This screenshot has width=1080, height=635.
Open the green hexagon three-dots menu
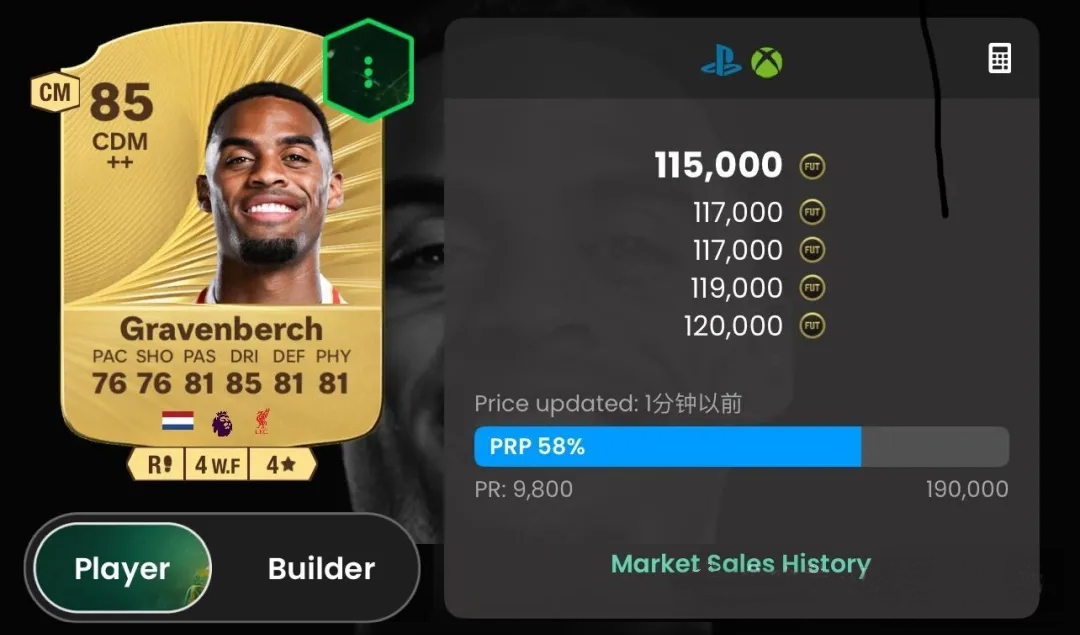[368, 70]
